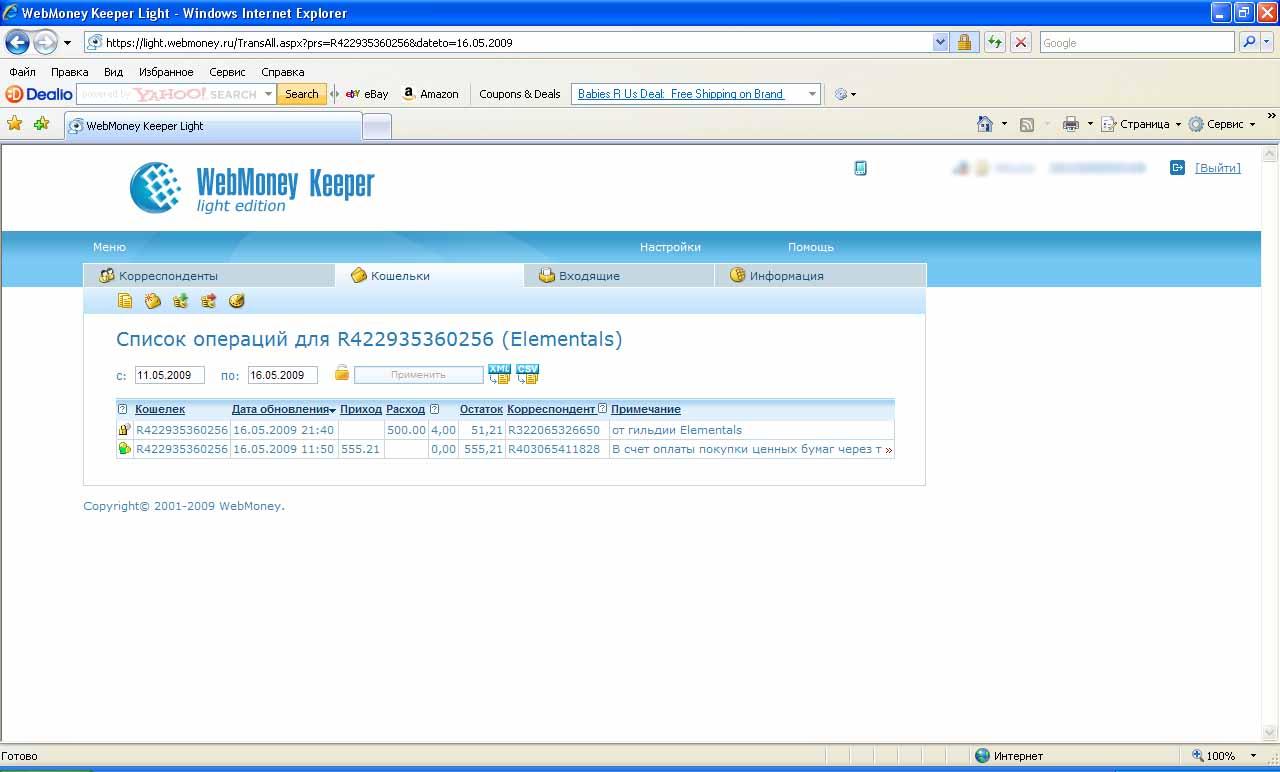
Task: Open the Файл menu
Action: coord(22,72)
